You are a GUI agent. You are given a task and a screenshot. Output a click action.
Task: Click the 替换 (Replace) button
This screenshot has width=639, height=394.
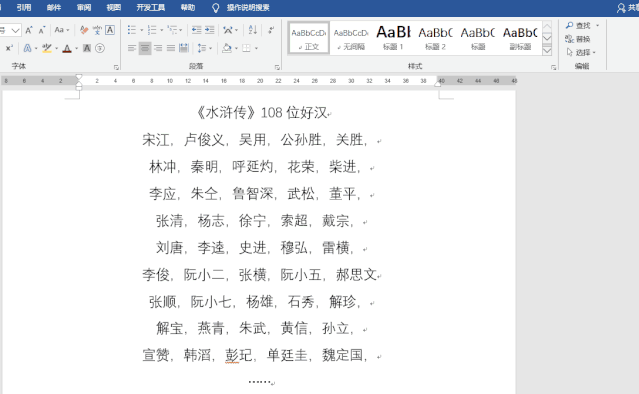578,39
